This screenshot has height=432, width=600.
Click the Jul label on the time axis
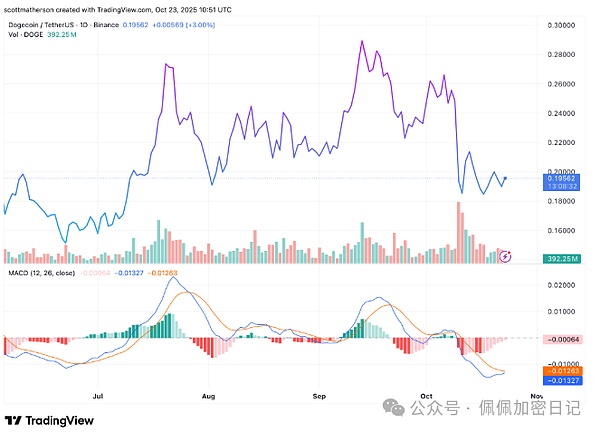[97, 396]
